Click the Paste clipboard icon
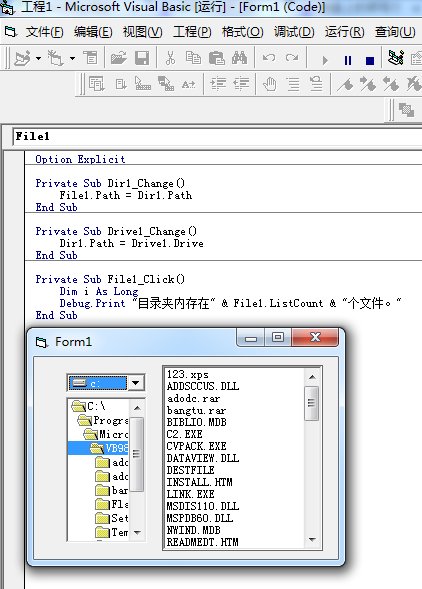Screen dimensions: 422x589 coord(216,59)
